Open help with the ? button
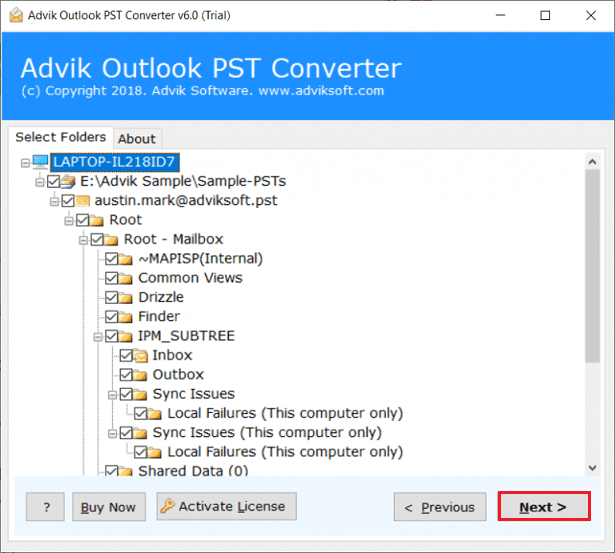The image size is (615, 553). [45, 507]
